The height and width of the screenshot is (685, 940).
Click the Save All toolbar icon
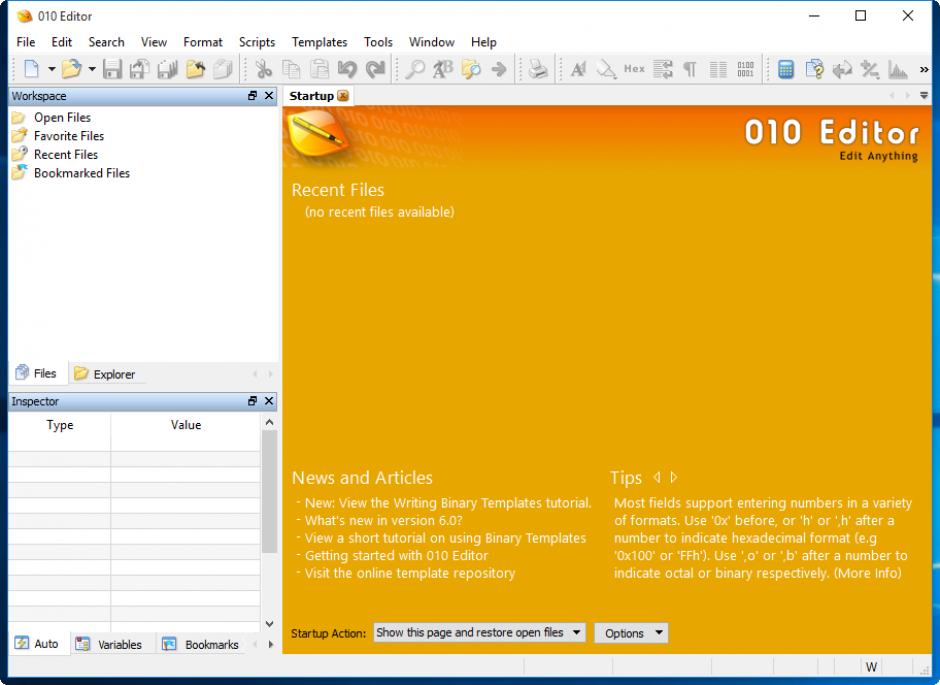pyautogui.click(x=167, y=69)
